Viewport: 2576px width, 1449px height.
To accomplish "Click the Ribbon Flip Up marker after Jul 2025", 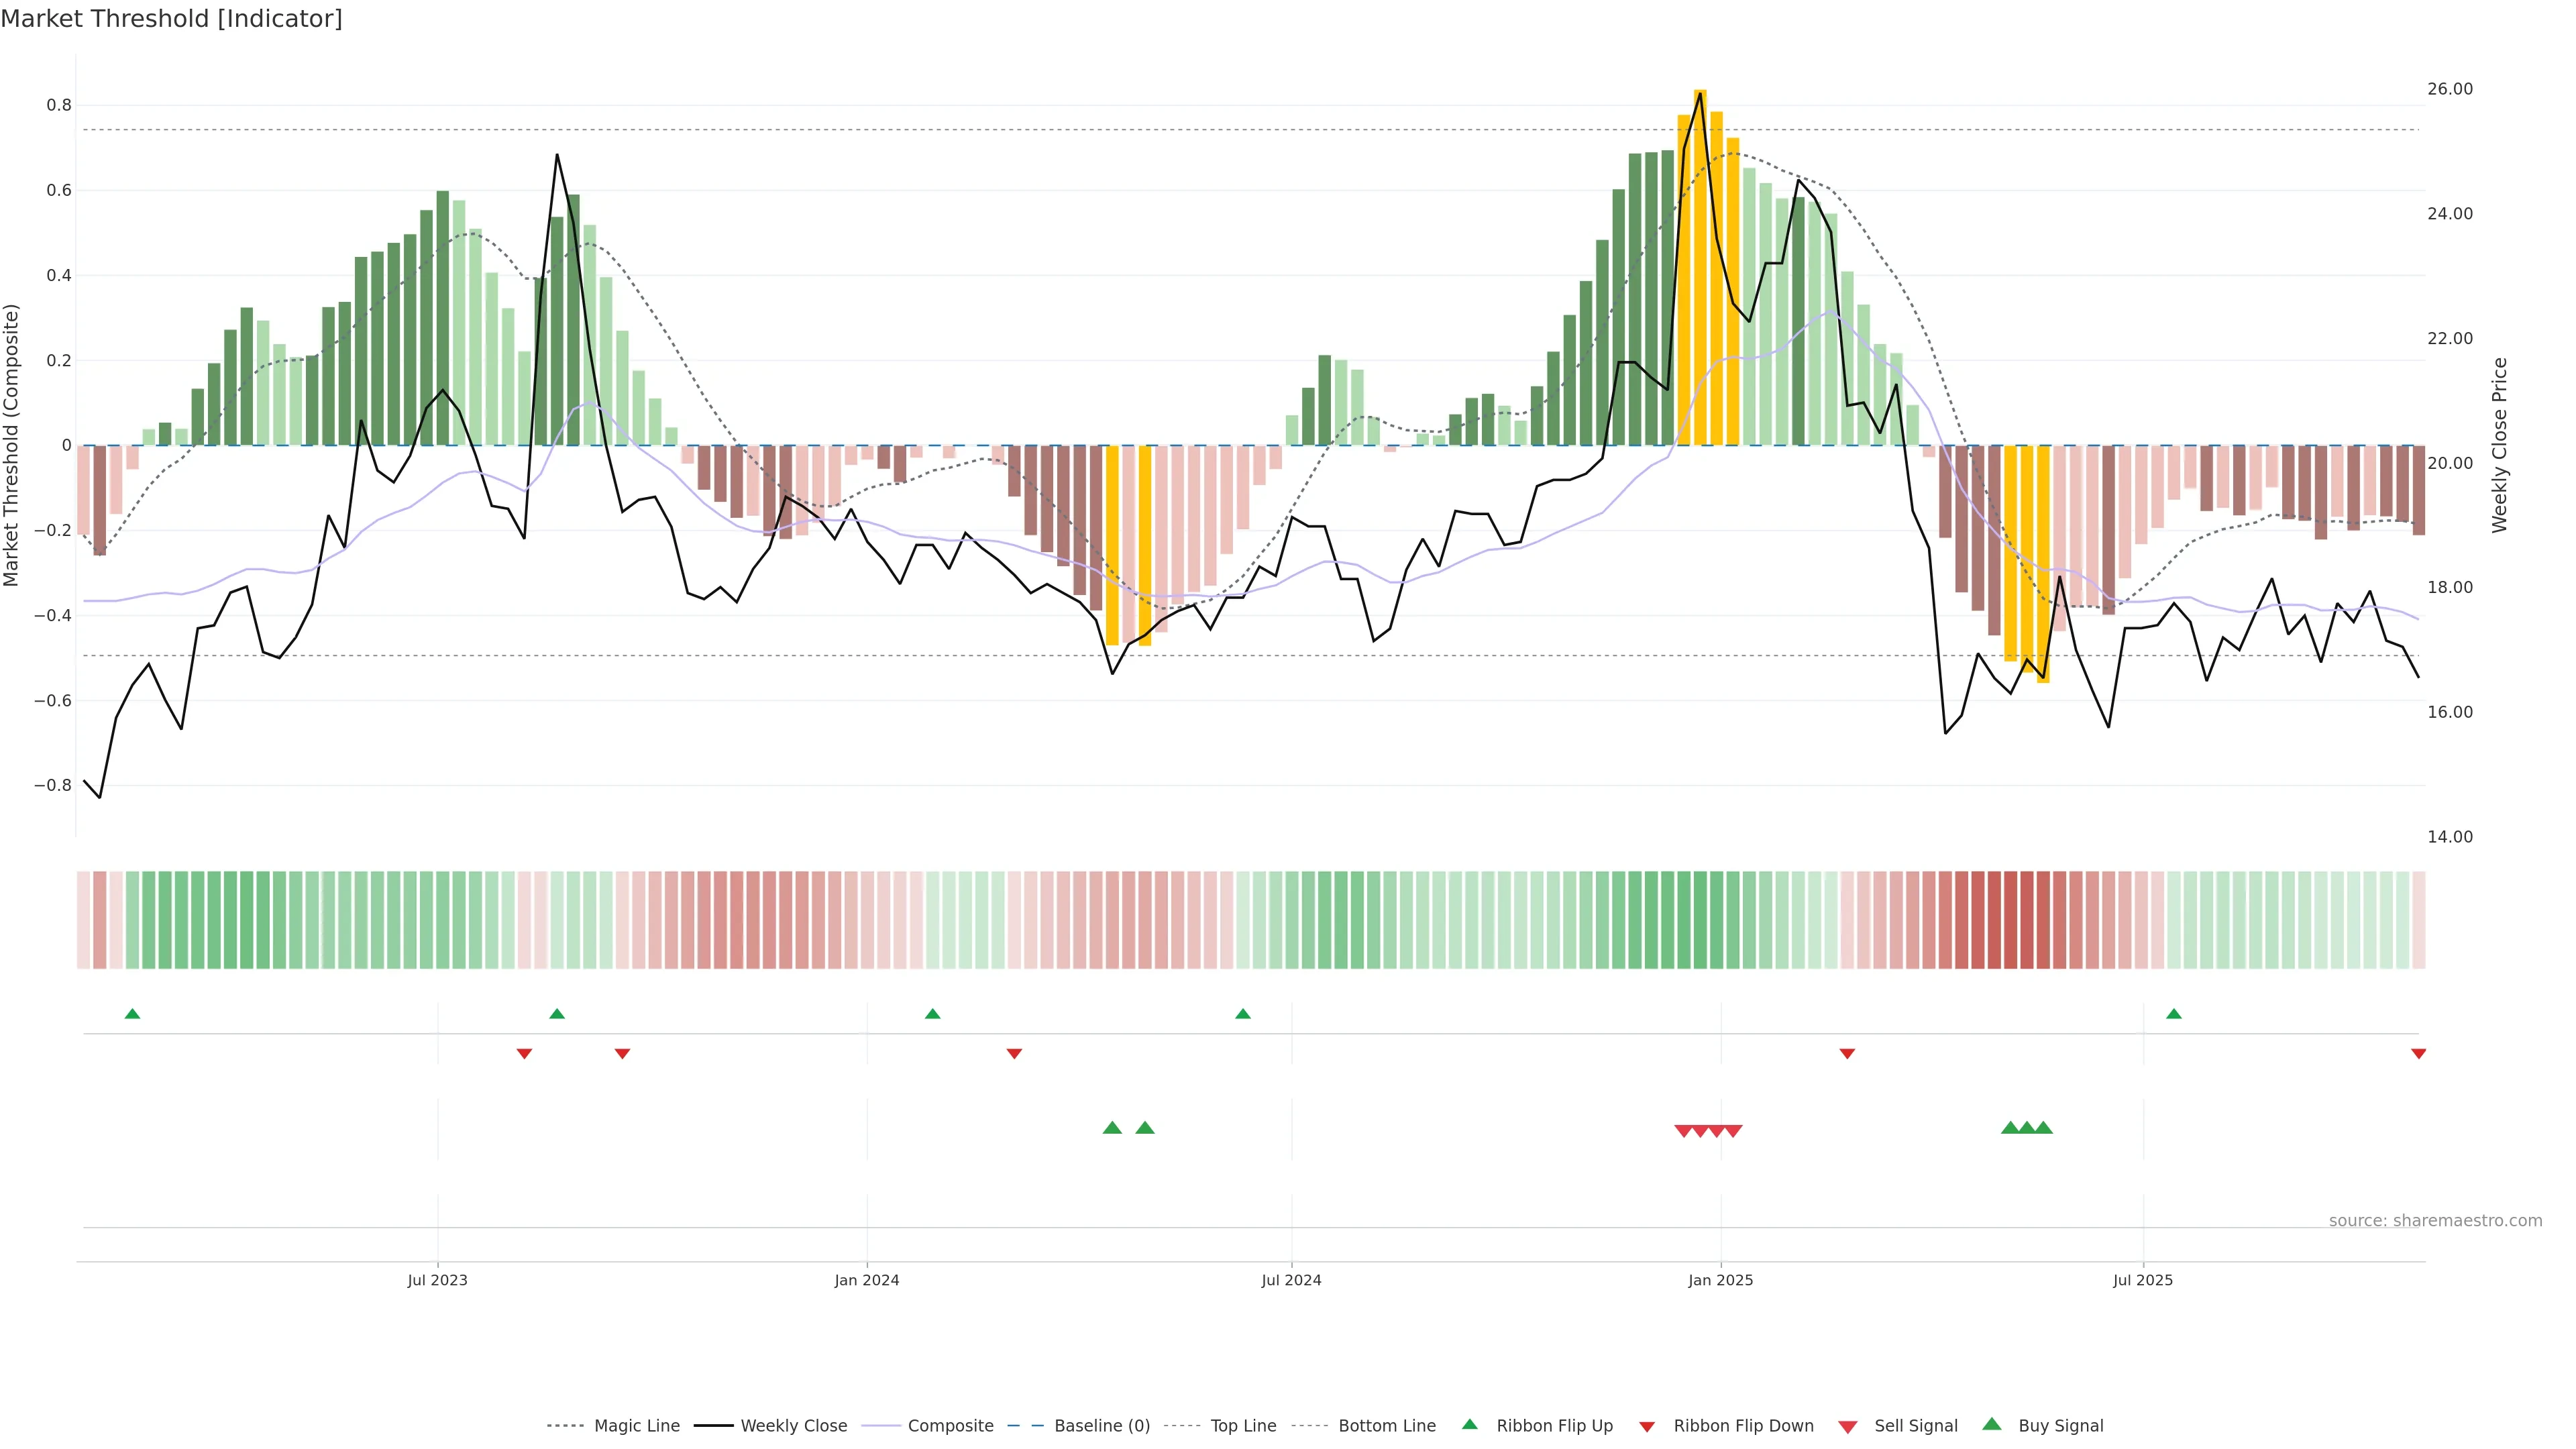I will pyautogui.click(x=2174, y=1014).
